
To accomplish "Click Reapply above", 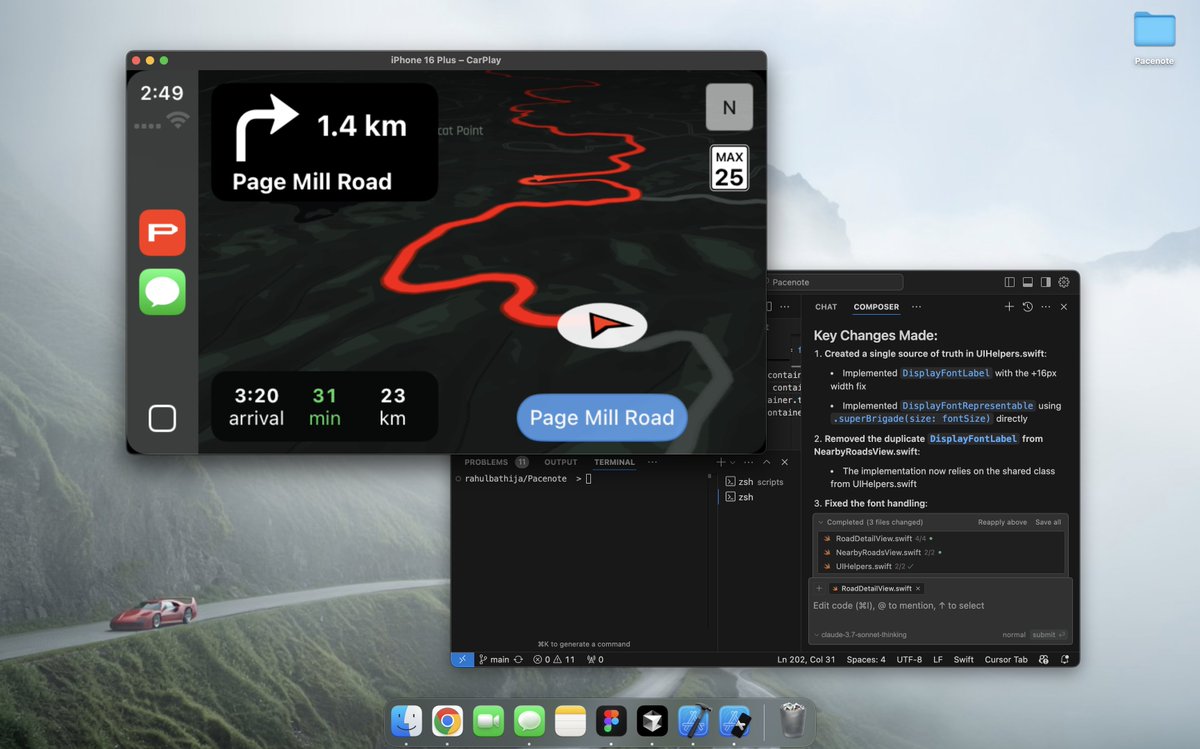I will pos(1002,522).
